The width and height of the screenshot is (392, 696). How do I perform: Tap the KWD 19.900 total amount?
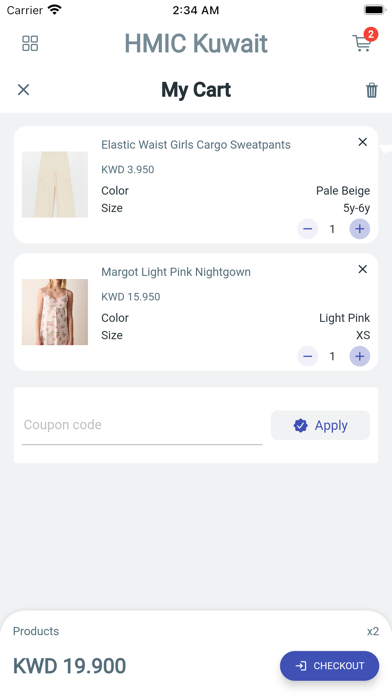click(x=70, y=666)
